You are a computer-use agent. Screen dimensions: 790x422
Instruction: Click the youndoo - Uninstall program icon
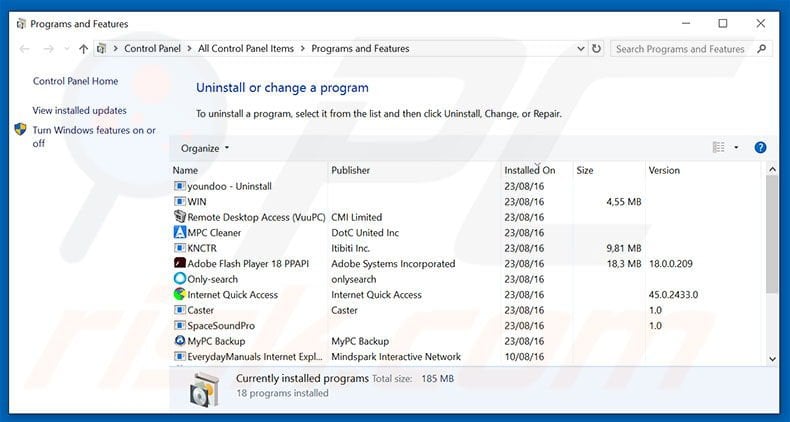(x=179, y=186)
